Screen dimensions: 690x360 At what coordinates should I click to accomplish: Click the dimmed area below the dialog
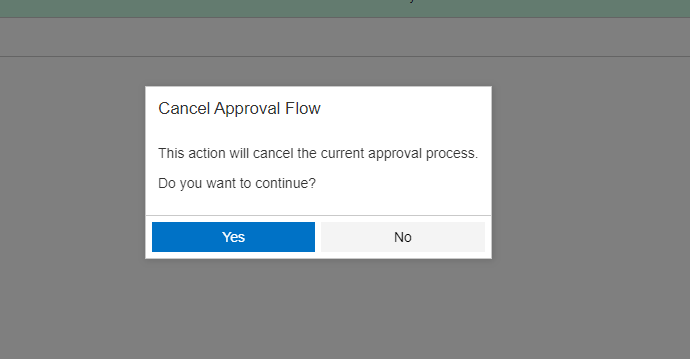(x=319, y=308)
